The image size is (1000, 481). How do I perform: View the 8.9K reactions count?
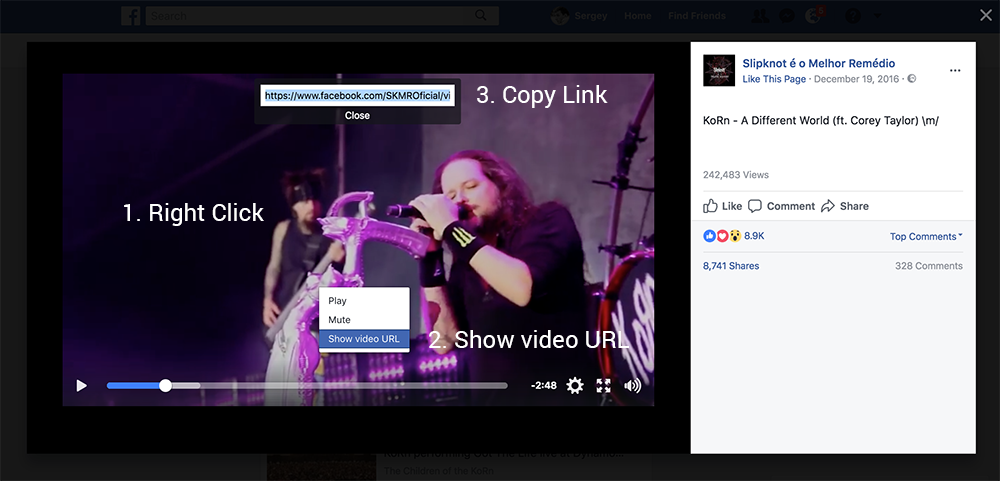point(754,236)
